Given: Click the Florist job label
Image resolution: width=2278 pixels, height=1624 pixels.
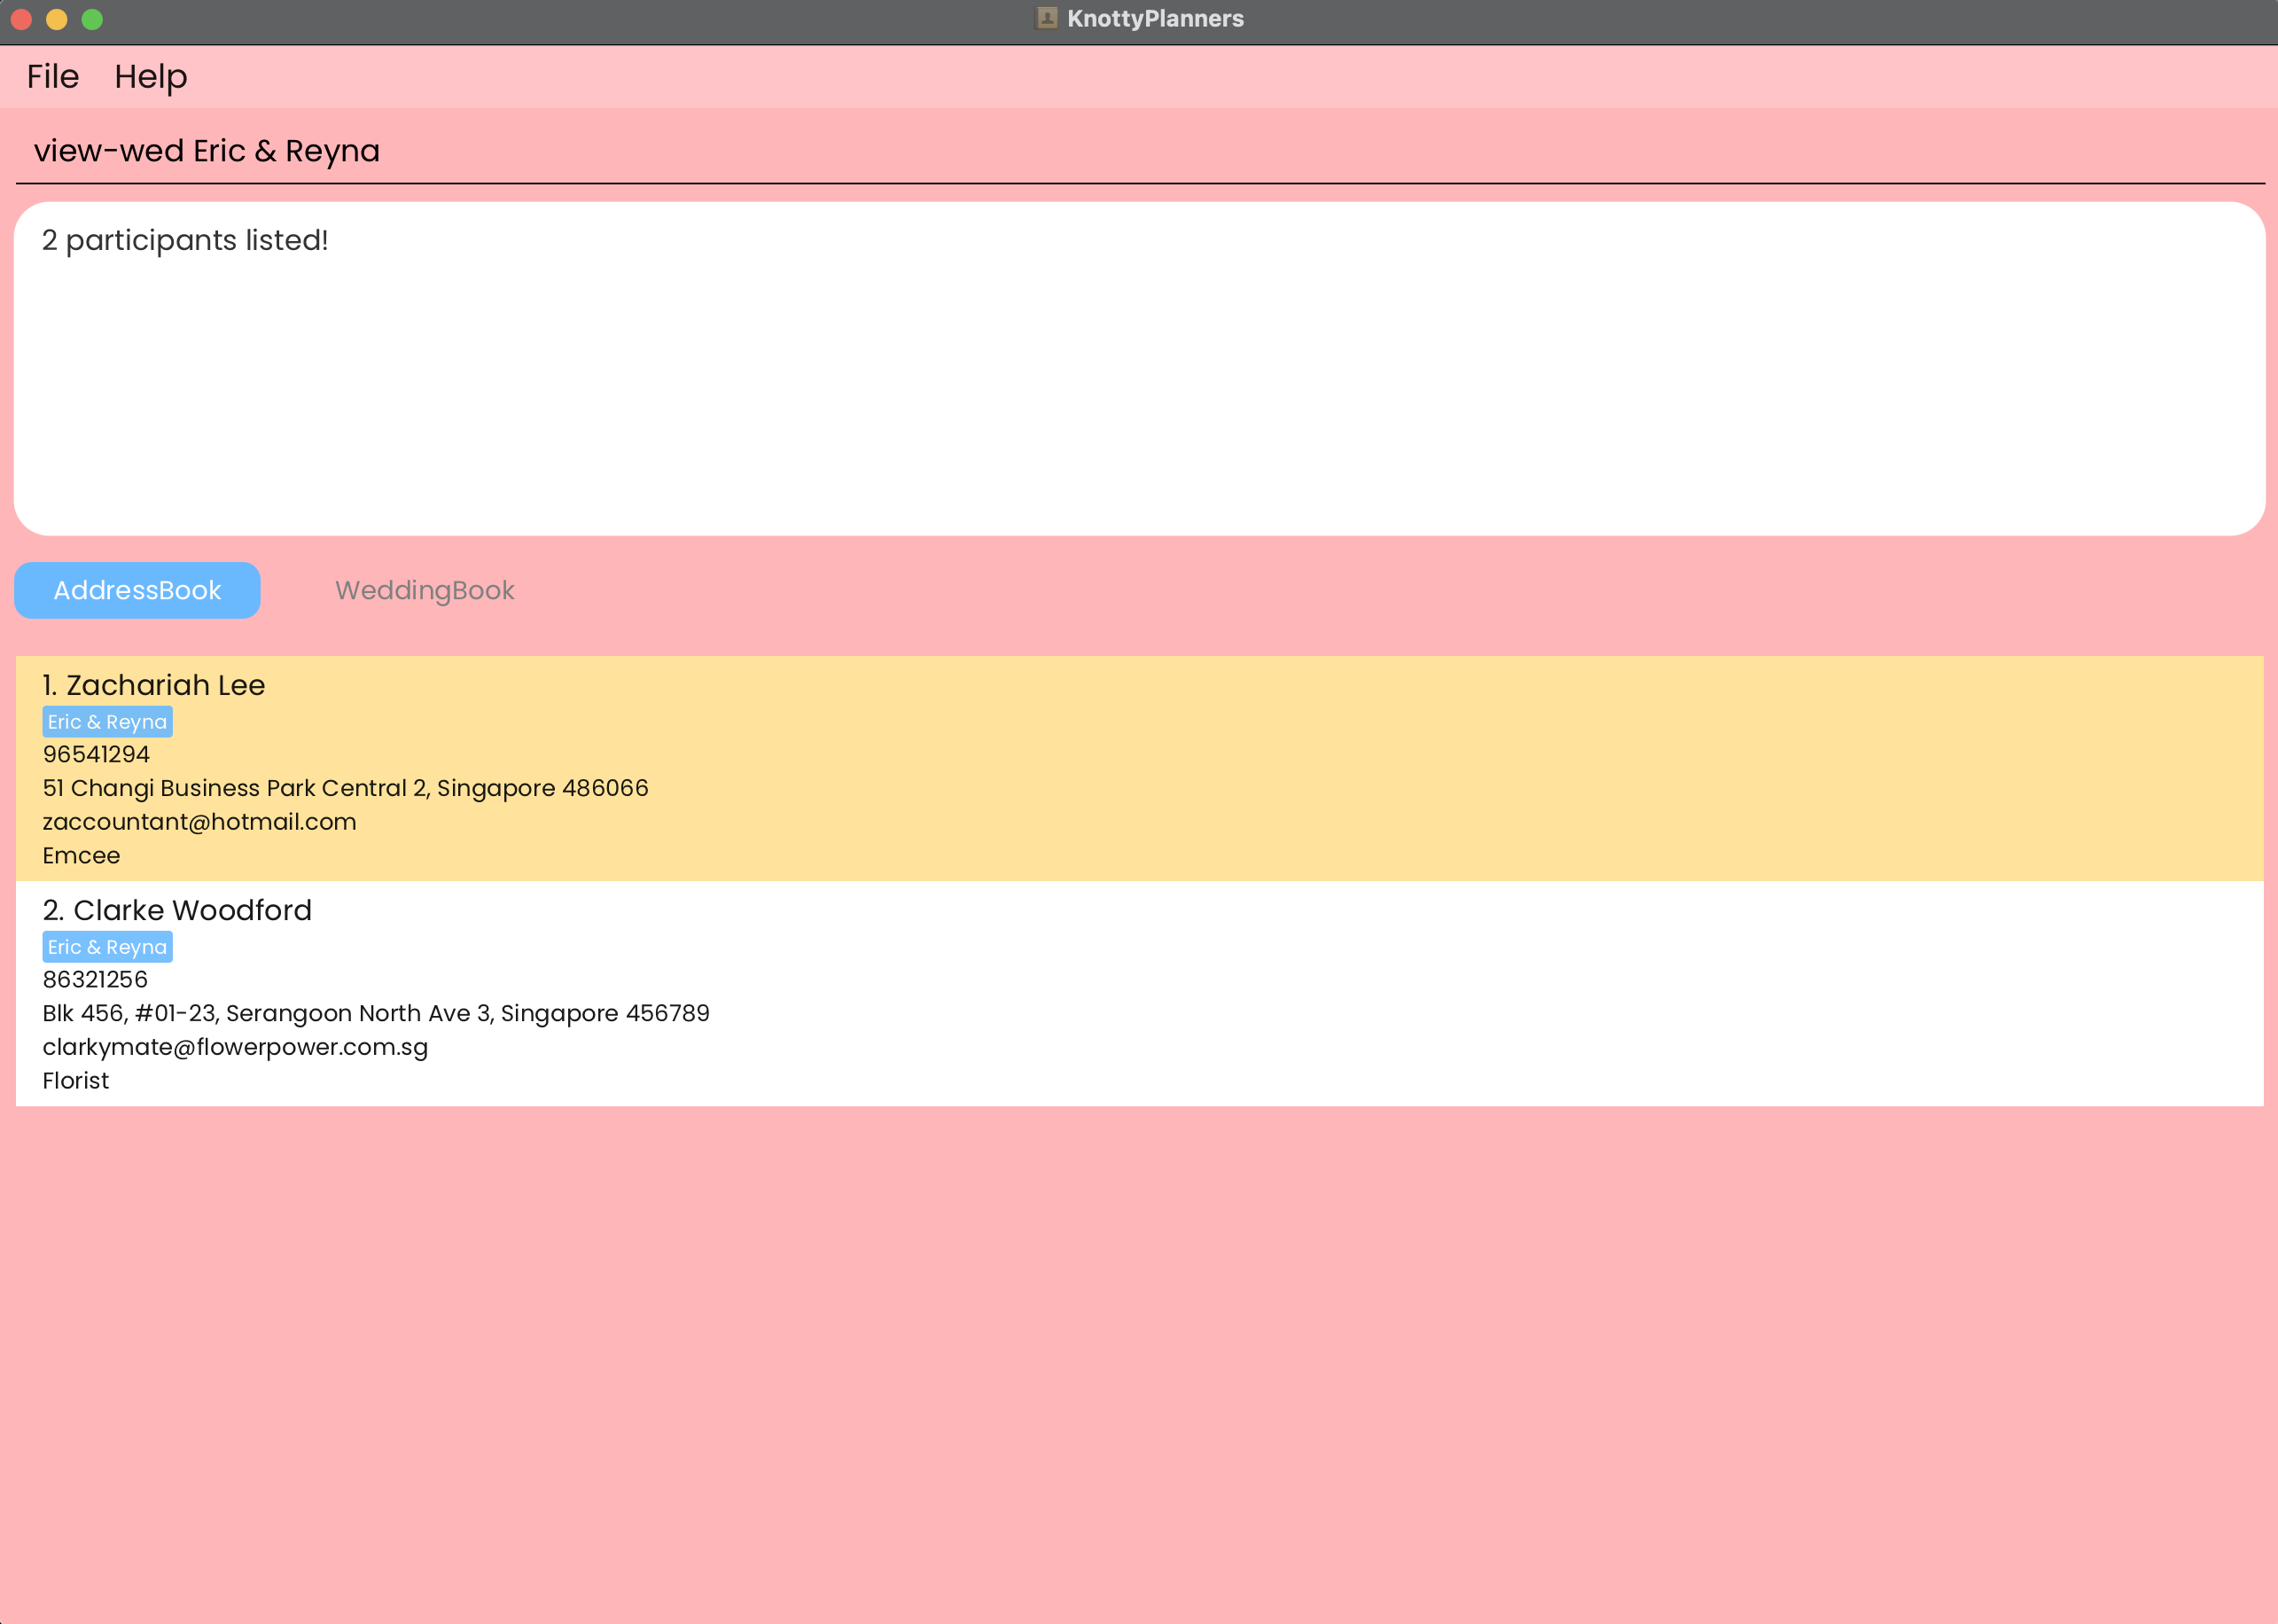Looking at the screenshot, I should pos(76,1081).
